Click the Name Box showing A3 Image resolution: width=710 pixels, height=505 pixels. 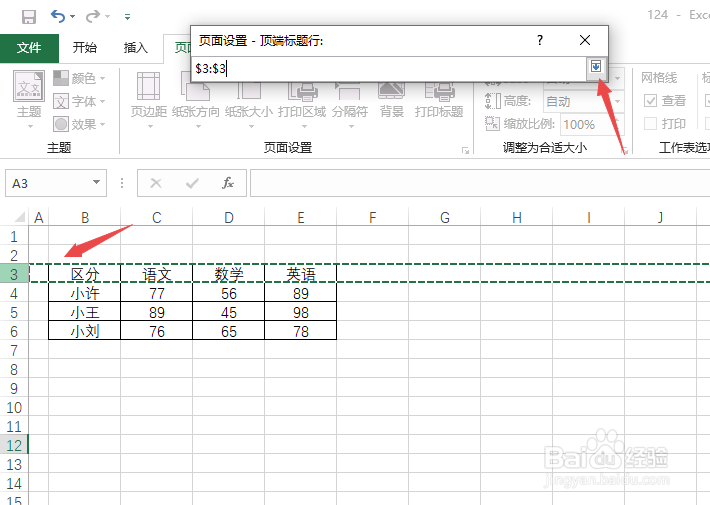(48, 183)
